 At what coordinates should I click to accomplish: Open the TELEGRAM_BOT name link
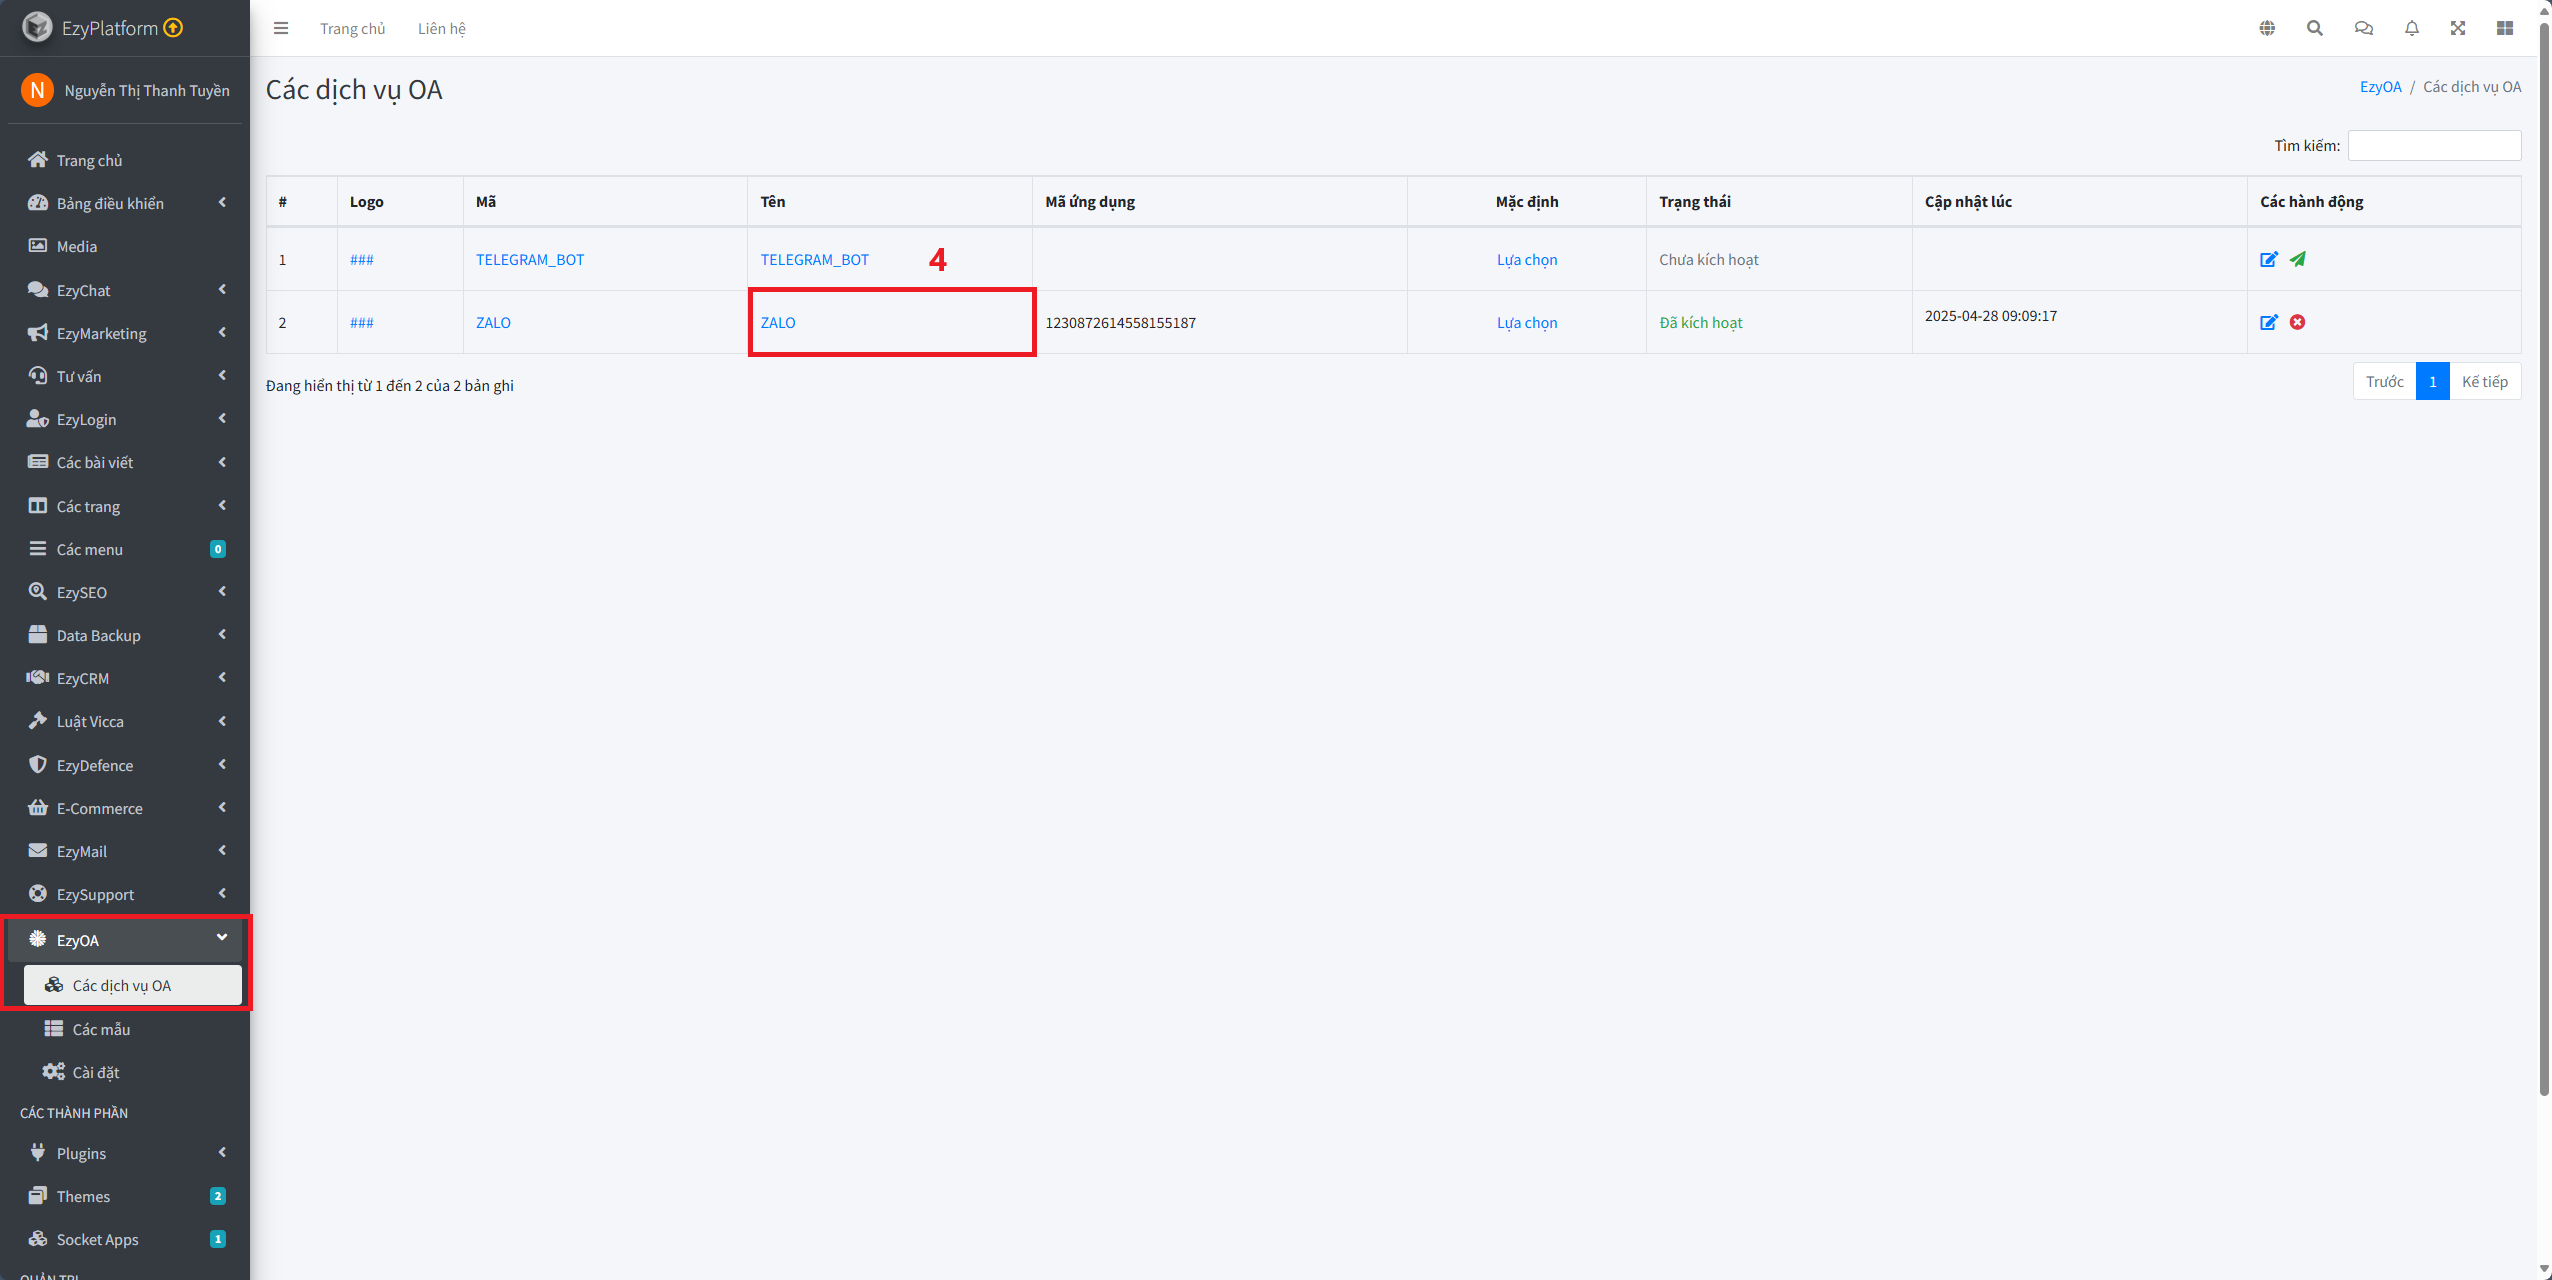coord(815,259)
